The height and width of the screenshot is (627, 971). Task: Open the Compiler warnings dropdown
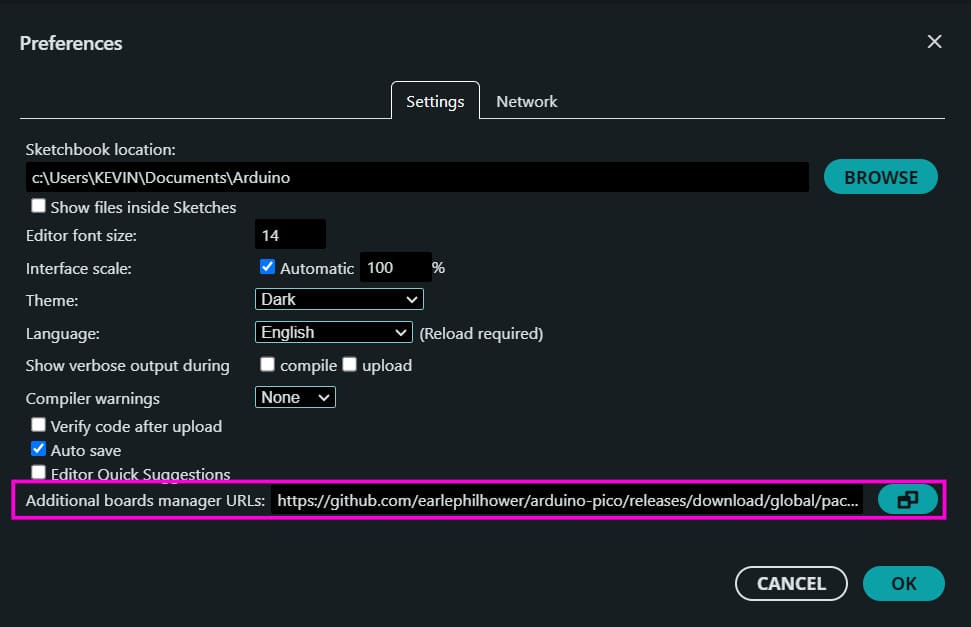tap(294, 397)
